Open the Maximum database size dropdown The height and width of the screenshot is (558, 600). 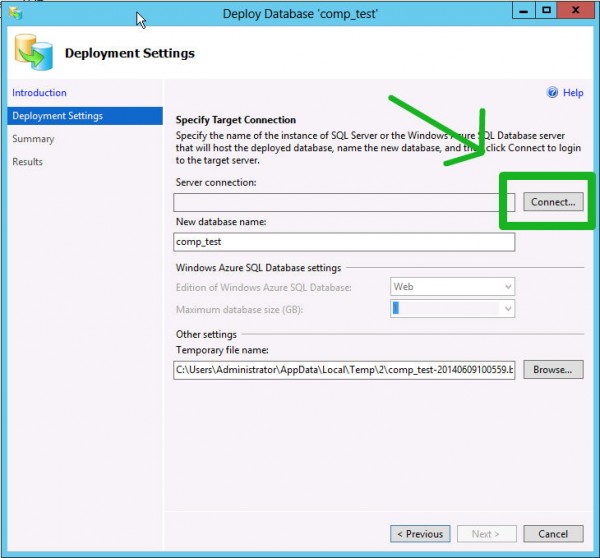(452, 308)
